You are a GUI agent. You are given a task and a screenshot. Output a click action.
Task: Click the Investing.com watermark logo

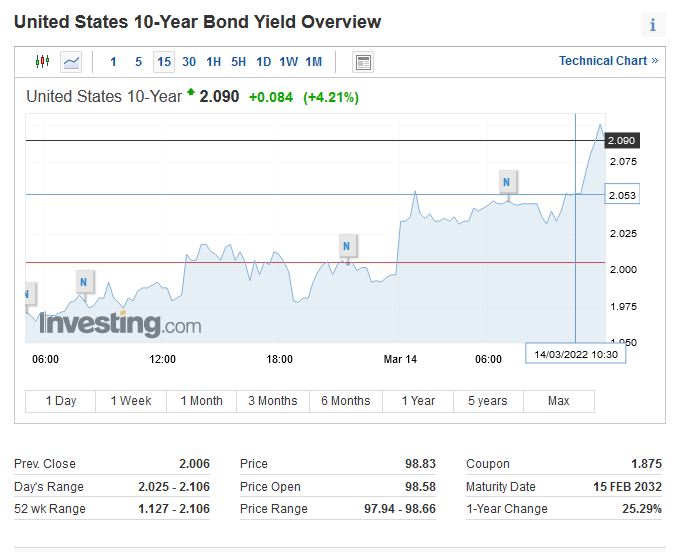click(120, 324)
